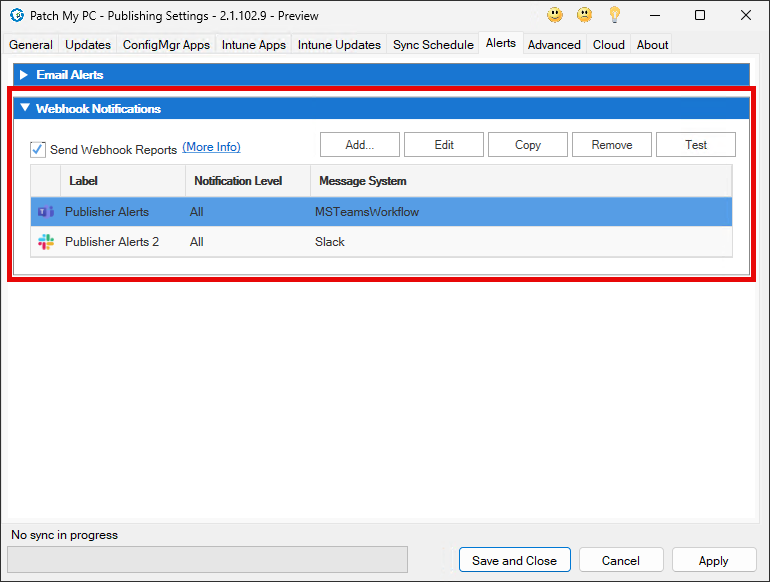Click the sync progress bar

pos(207,559)
